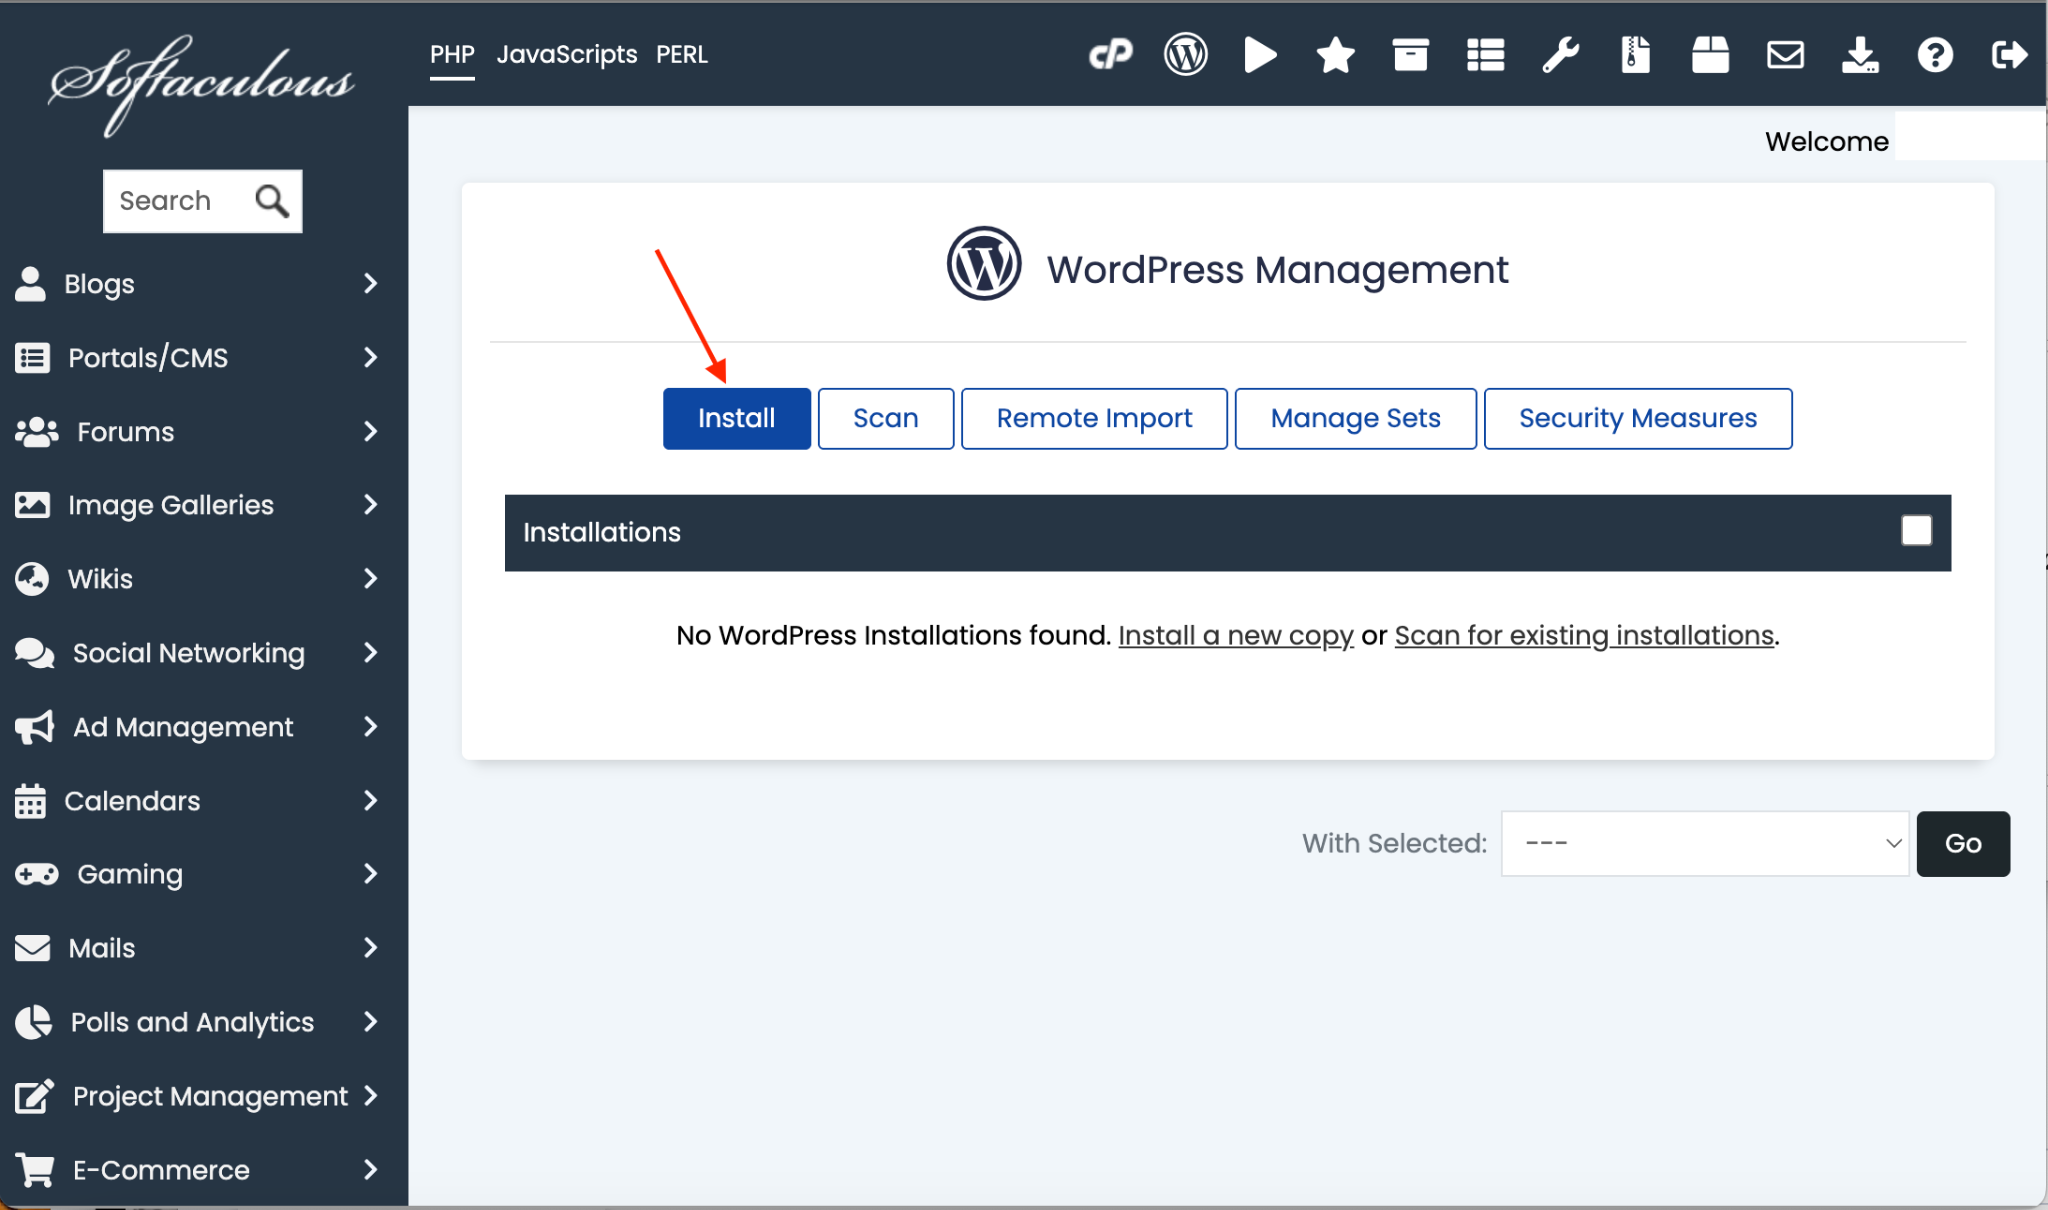
Task: Open the wrench settings icon
Action: (1560, 54)
